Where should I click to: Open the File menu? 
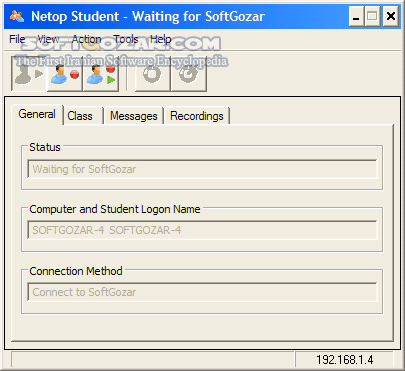pos(17,39)
